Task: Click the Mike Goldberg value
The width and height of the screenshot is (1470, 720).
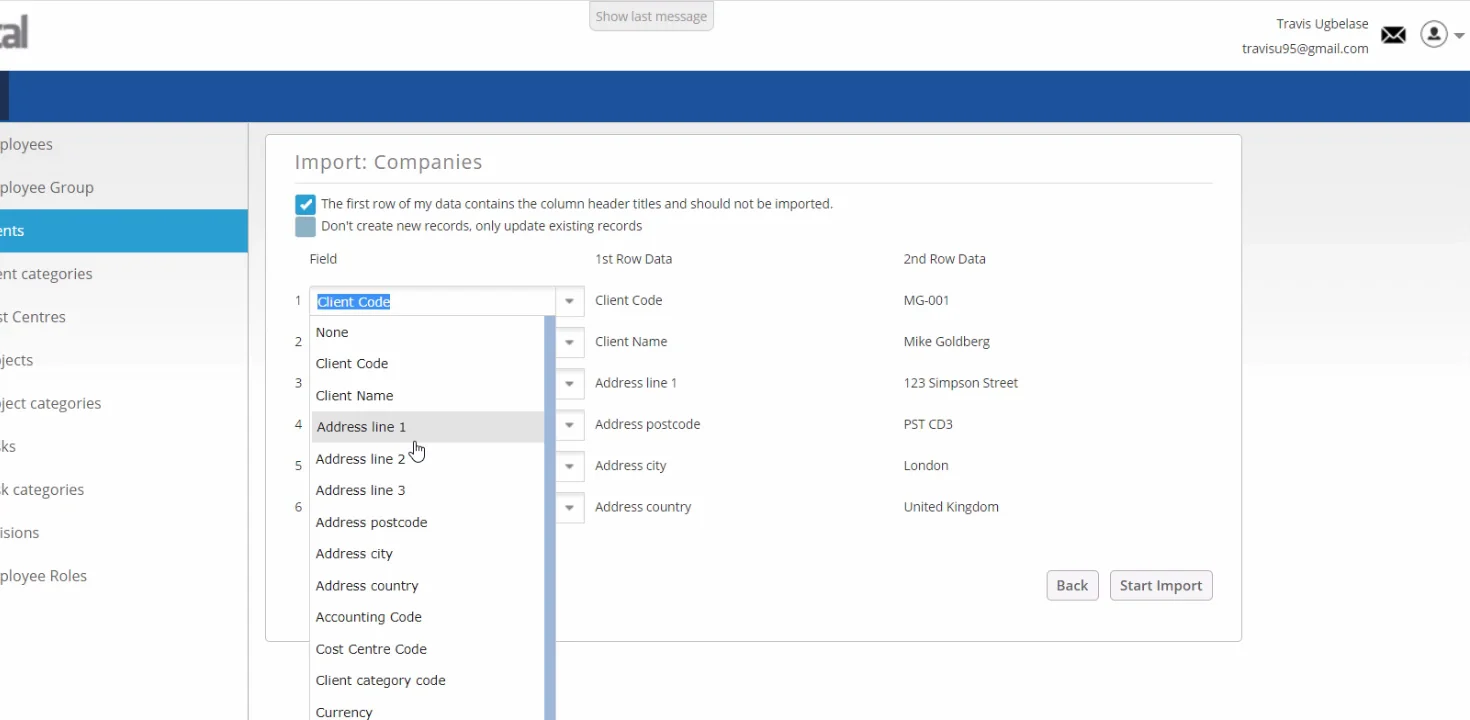Action: pos(946,342)
